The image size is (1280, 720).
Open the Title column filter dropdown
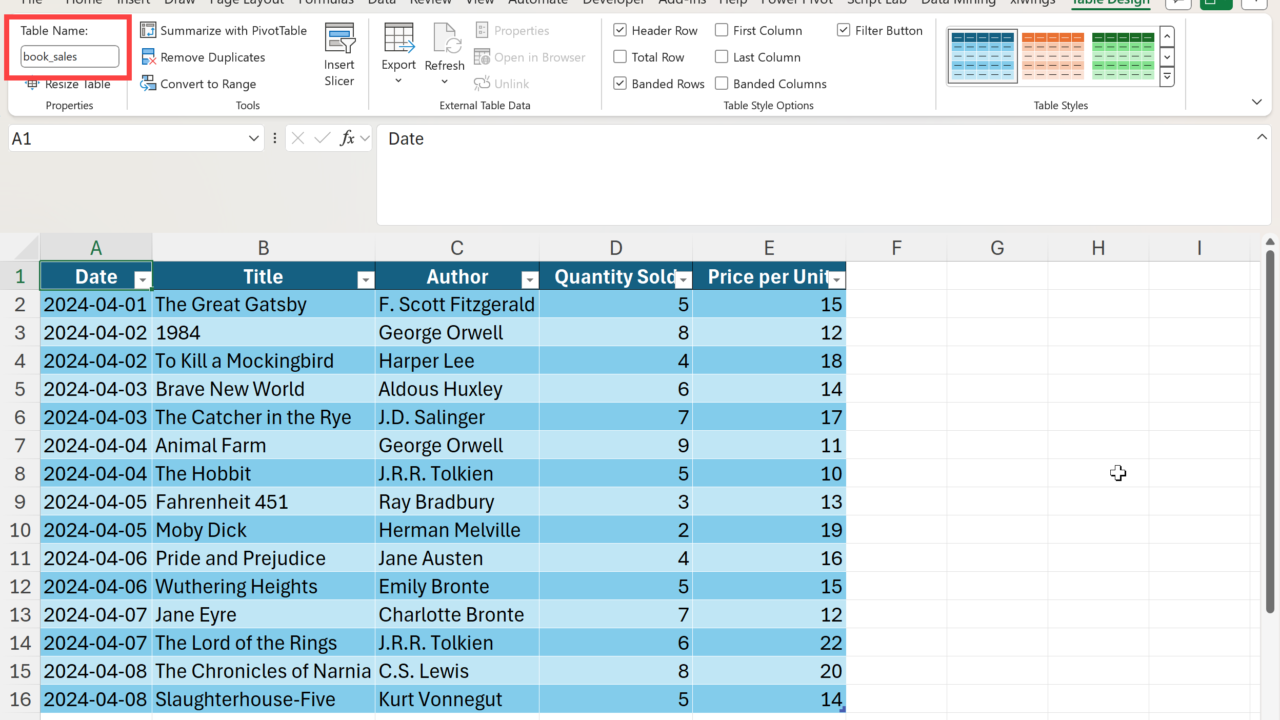[x=366, y=280]
